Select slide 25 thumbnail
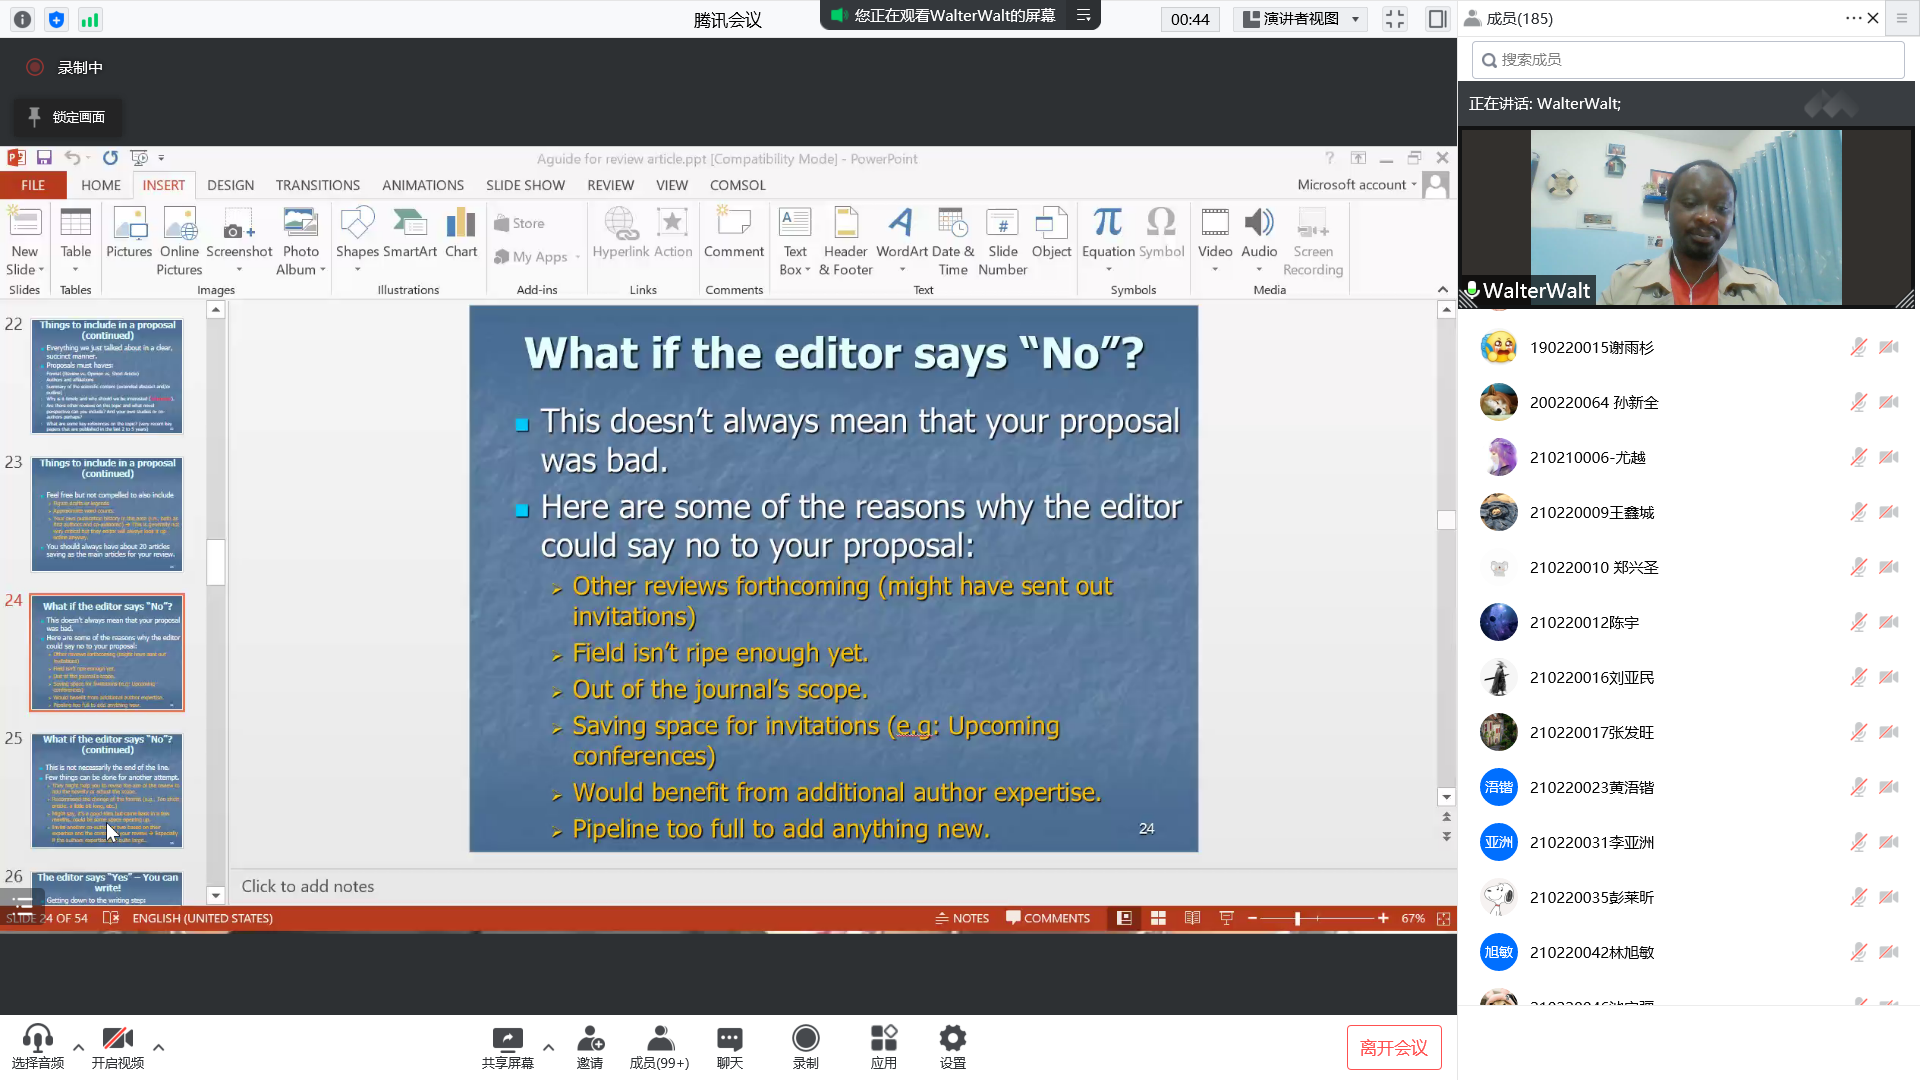Viewport: 1920px width, 1080px height. tap(107, 790)
